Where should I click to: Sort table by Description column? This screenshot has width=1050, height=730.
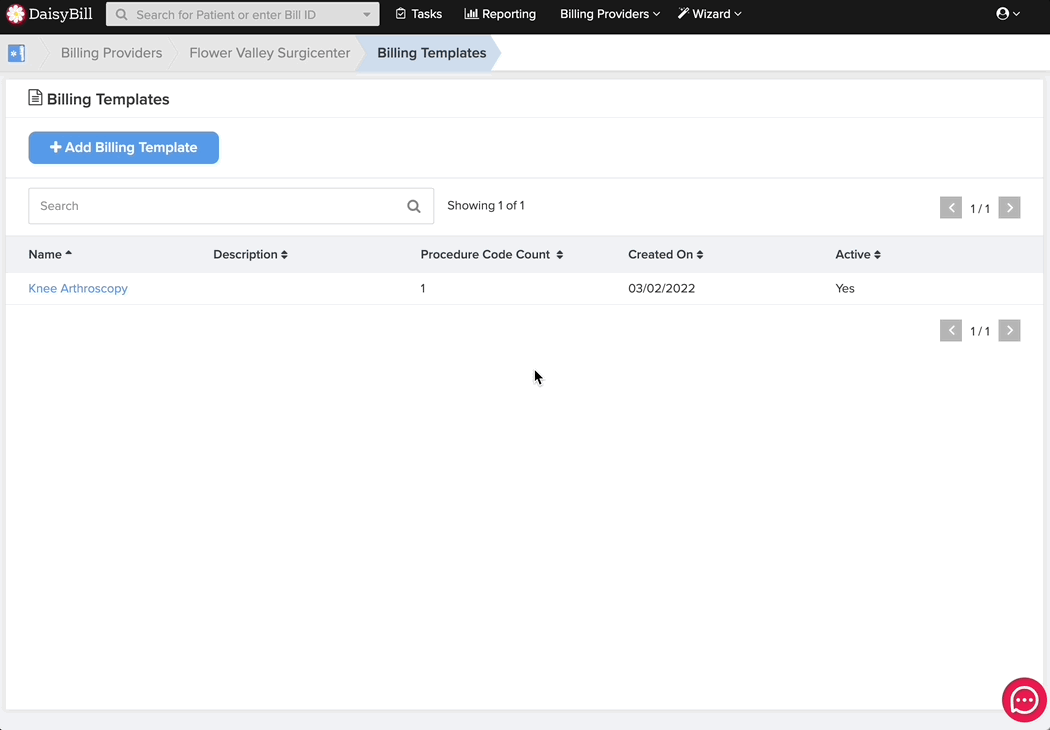250,254
